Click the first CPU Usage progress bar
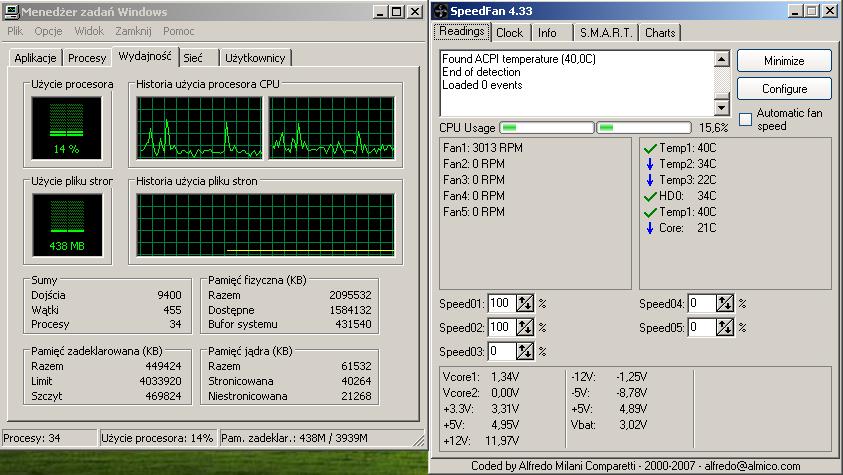843x475 pixels. pos(547,127)
